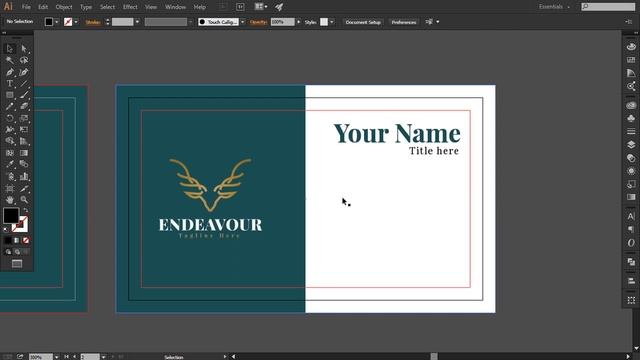
Task: Open the graphic Style dropdown
Action: pyautogui.click(x=331, y=22)
